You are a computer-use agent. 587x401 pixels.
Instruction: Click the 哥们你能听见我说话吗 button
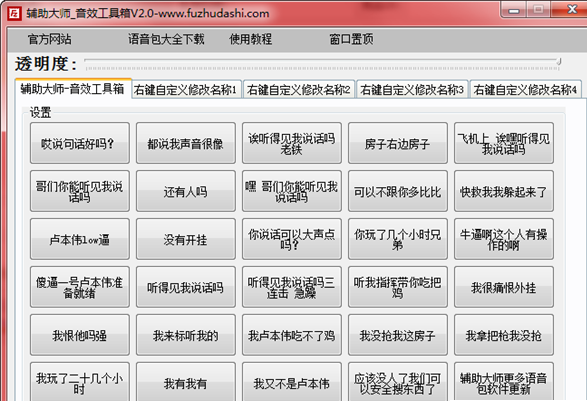pyautogui.click(x=80, y=191)
